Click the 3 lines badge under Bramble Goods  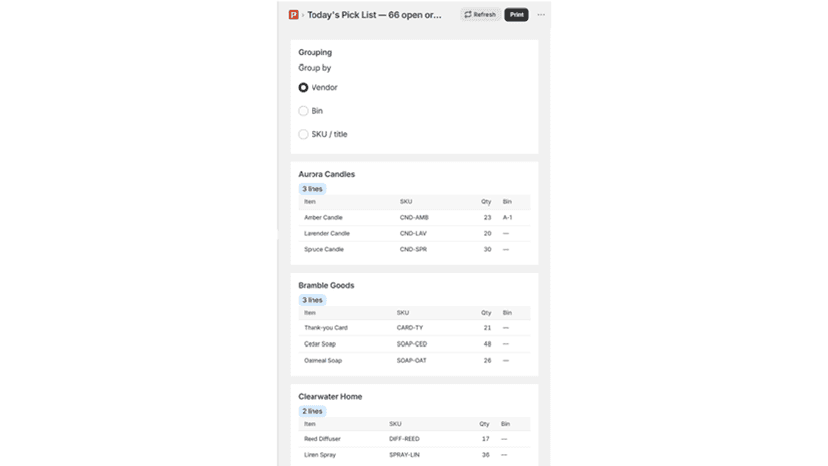(312, 300)
